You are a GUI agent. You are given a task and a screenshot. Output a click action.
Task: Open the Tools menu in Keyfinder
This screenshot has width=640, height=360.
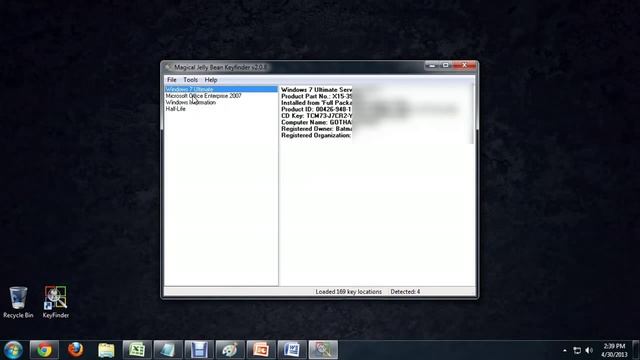(190, 80)
